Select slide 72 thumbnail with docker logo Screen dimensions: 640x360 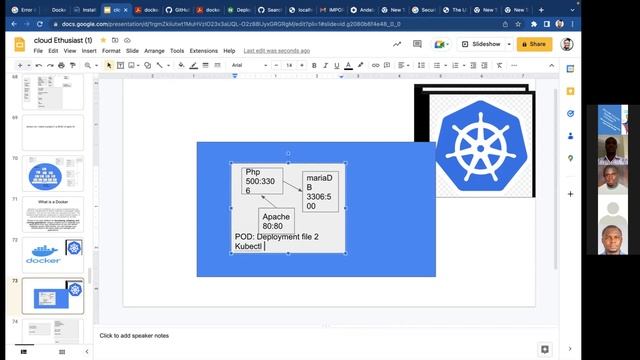click(x=53, y=255)
